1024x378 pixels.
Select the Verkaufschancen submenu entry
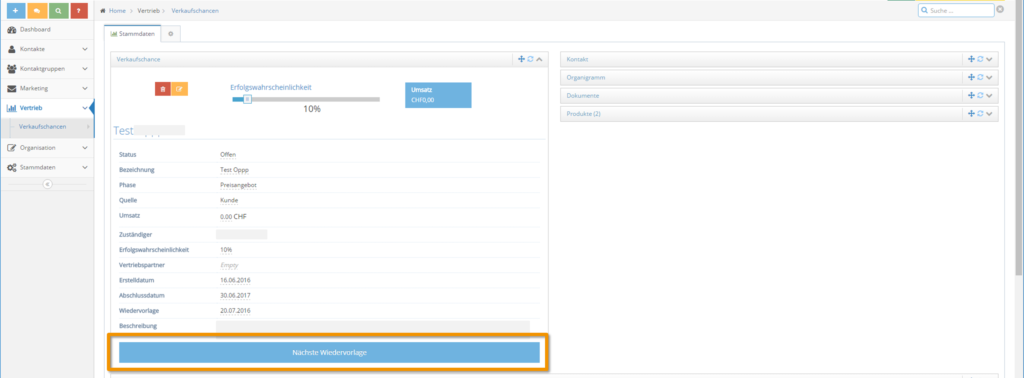pyautogui.click(x=47, y=127)
